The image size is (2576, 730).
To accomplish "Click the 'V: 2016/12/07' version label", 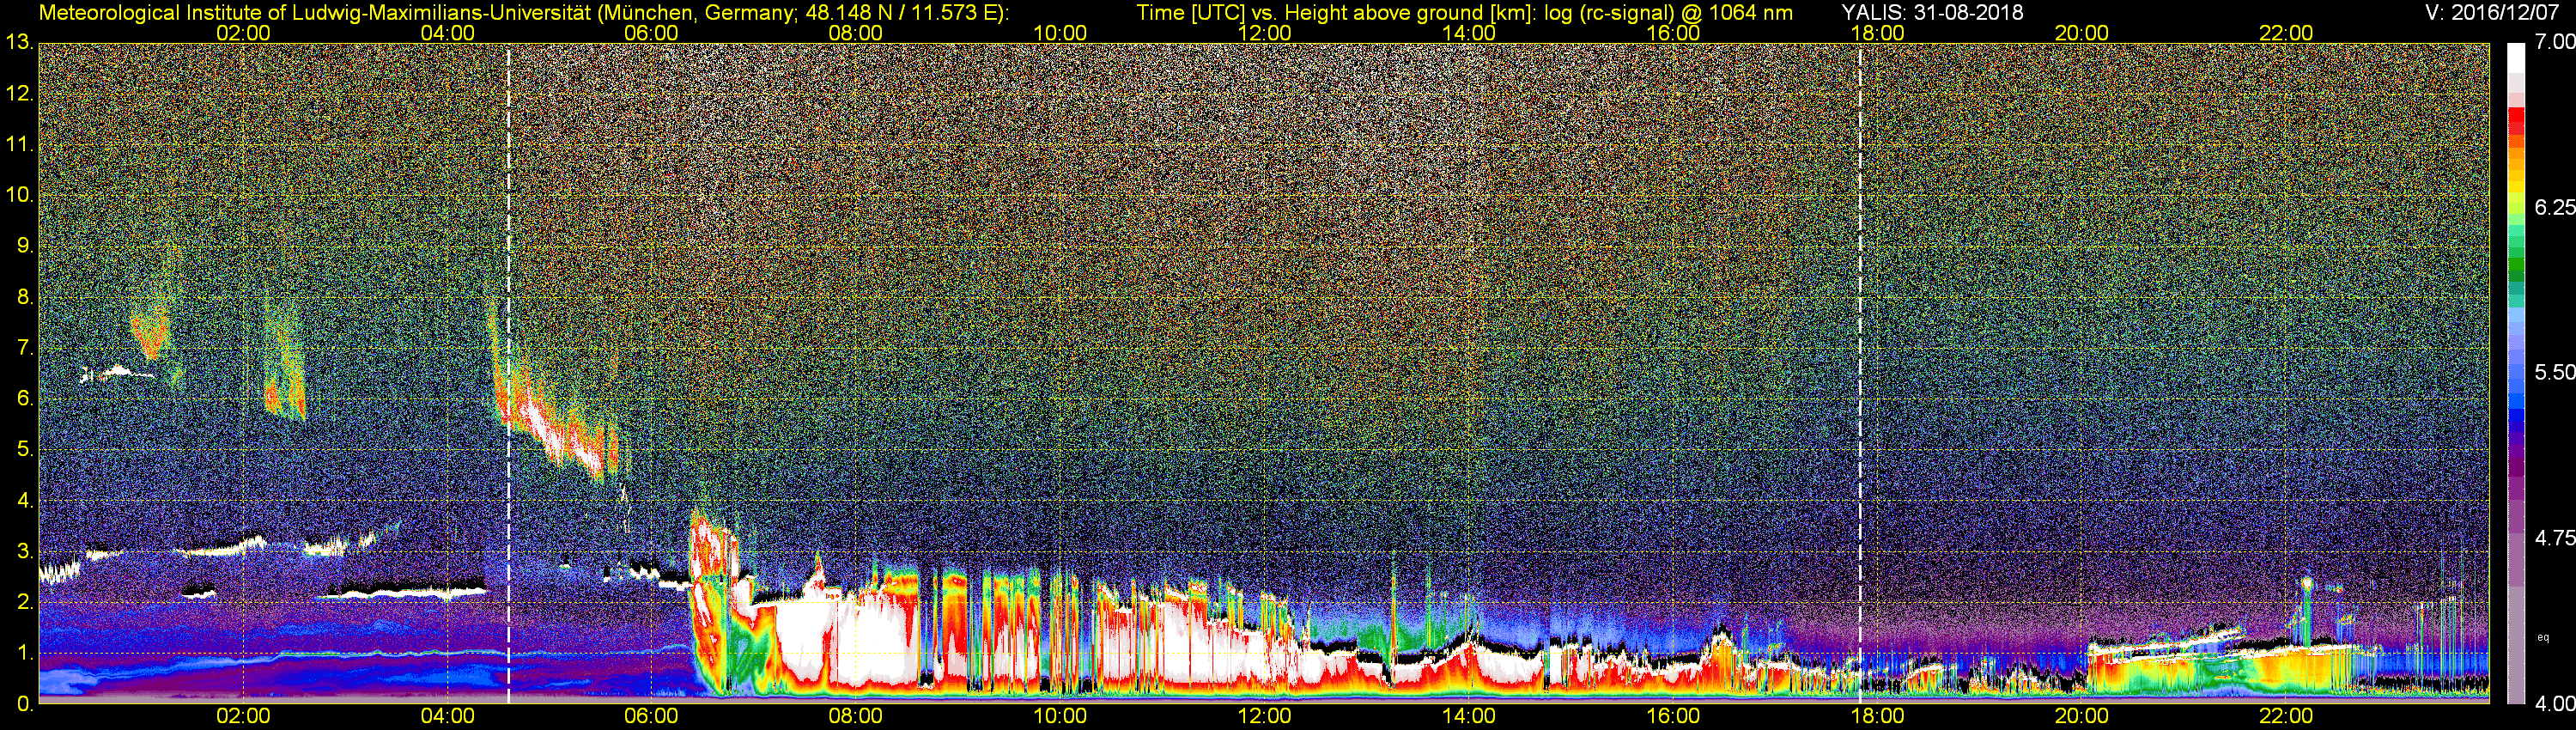I will point(2490,13).
